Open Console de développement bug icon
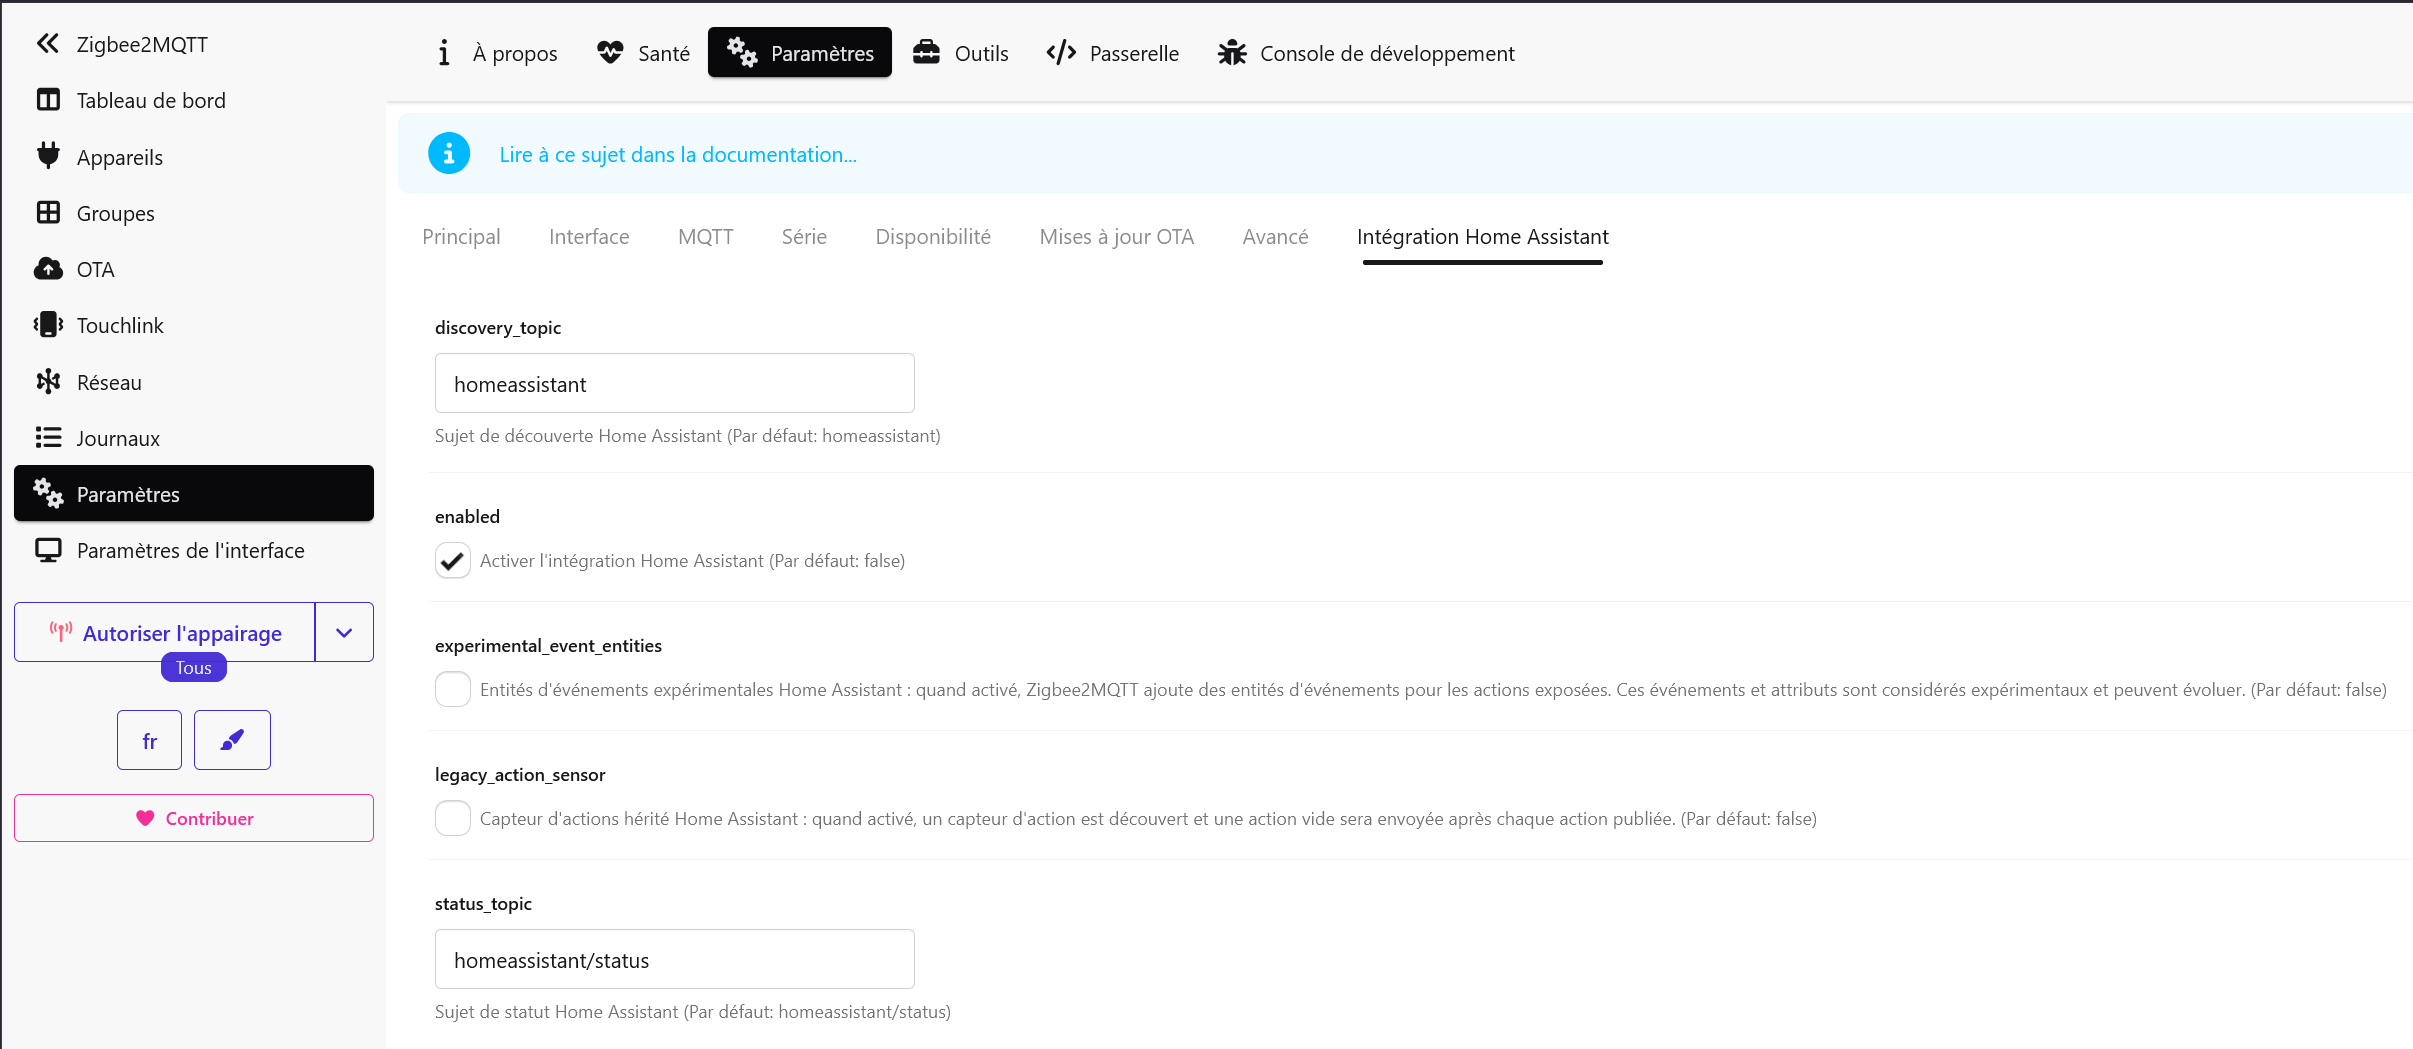 pyautogui.click(x=1232, y=53)
